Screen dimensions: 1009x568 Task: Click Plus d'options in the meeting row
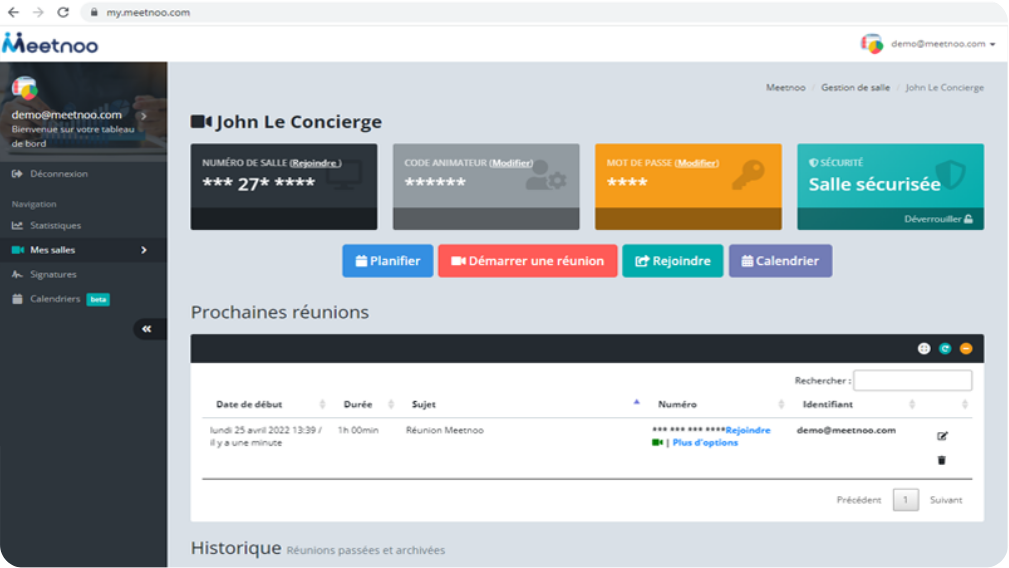(705, 443)
